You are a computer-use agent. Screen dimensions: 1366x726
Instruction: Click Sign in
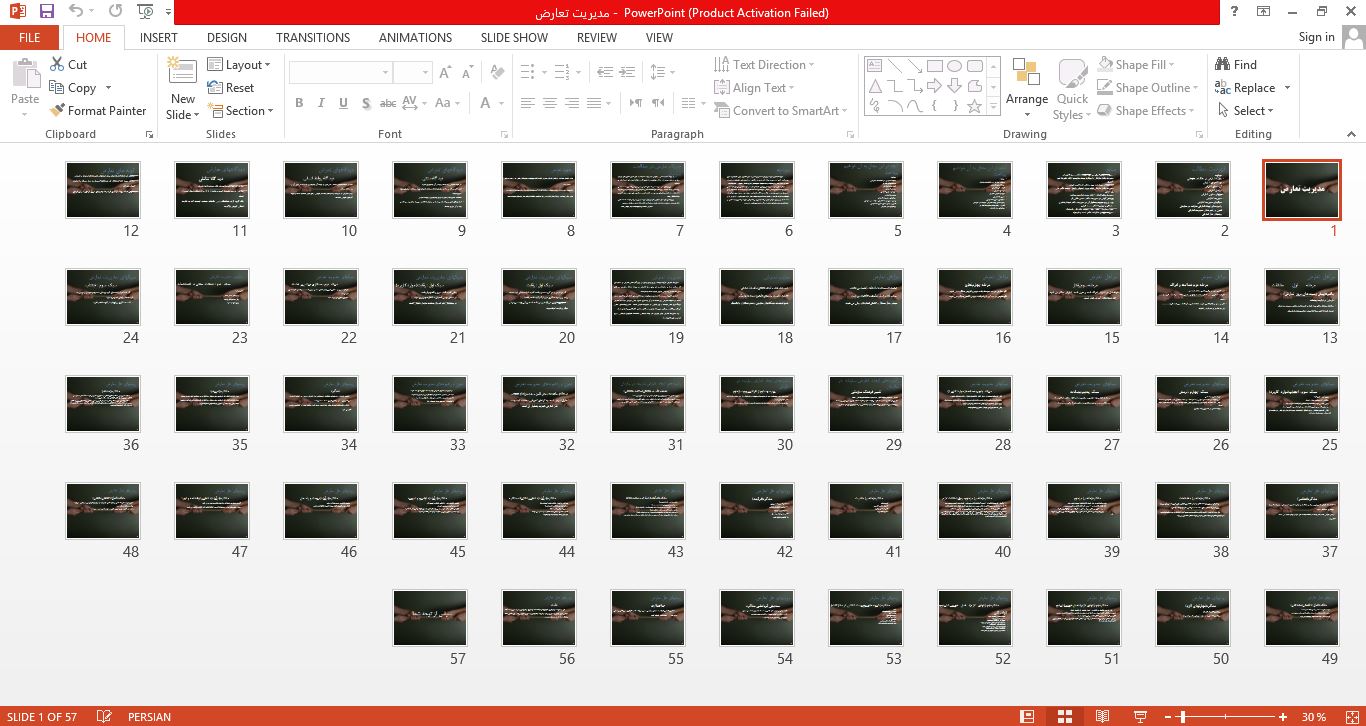pos(1316,37)
